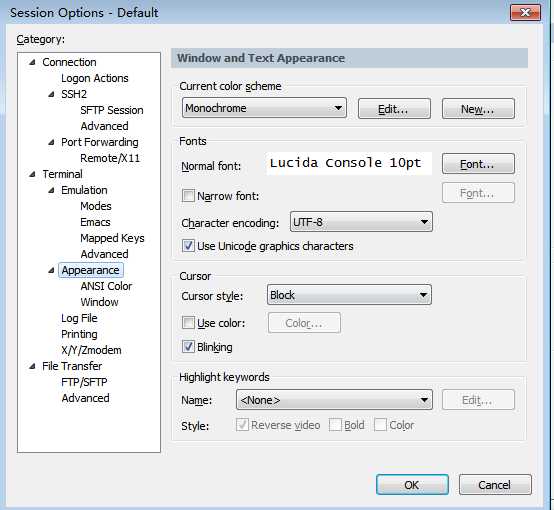Select SFTP Session tree item
Viewport: 554px width, 510px height.
[x=112, y=110]
